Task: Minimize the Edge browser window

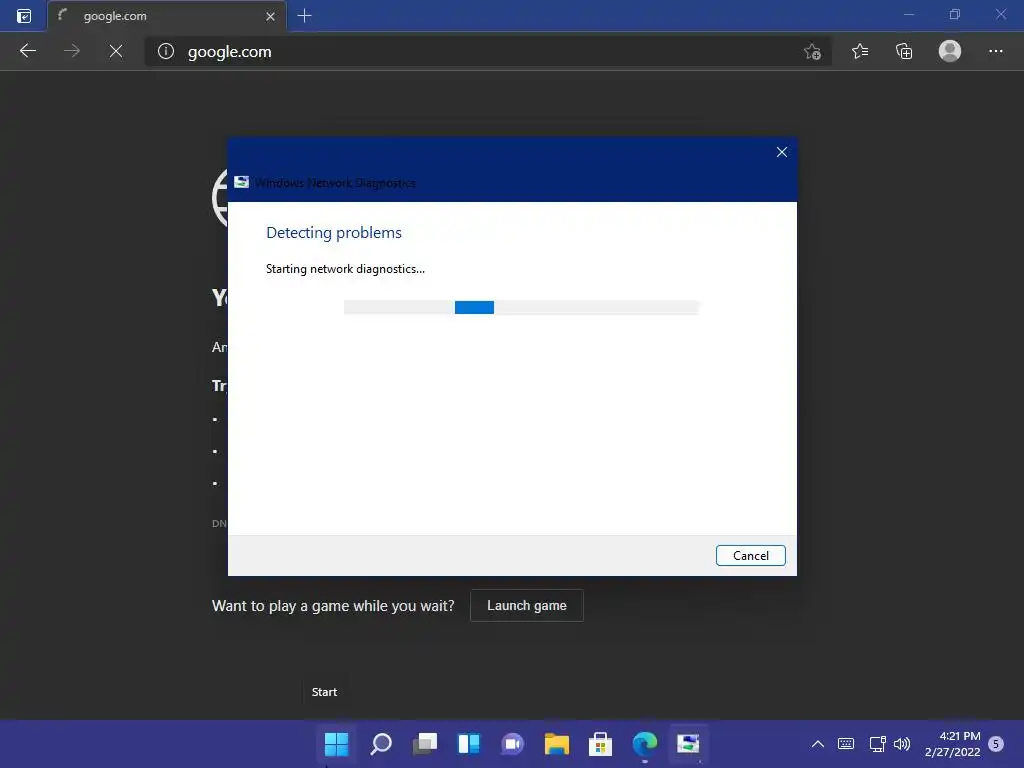Action: [x=909, y=14]
